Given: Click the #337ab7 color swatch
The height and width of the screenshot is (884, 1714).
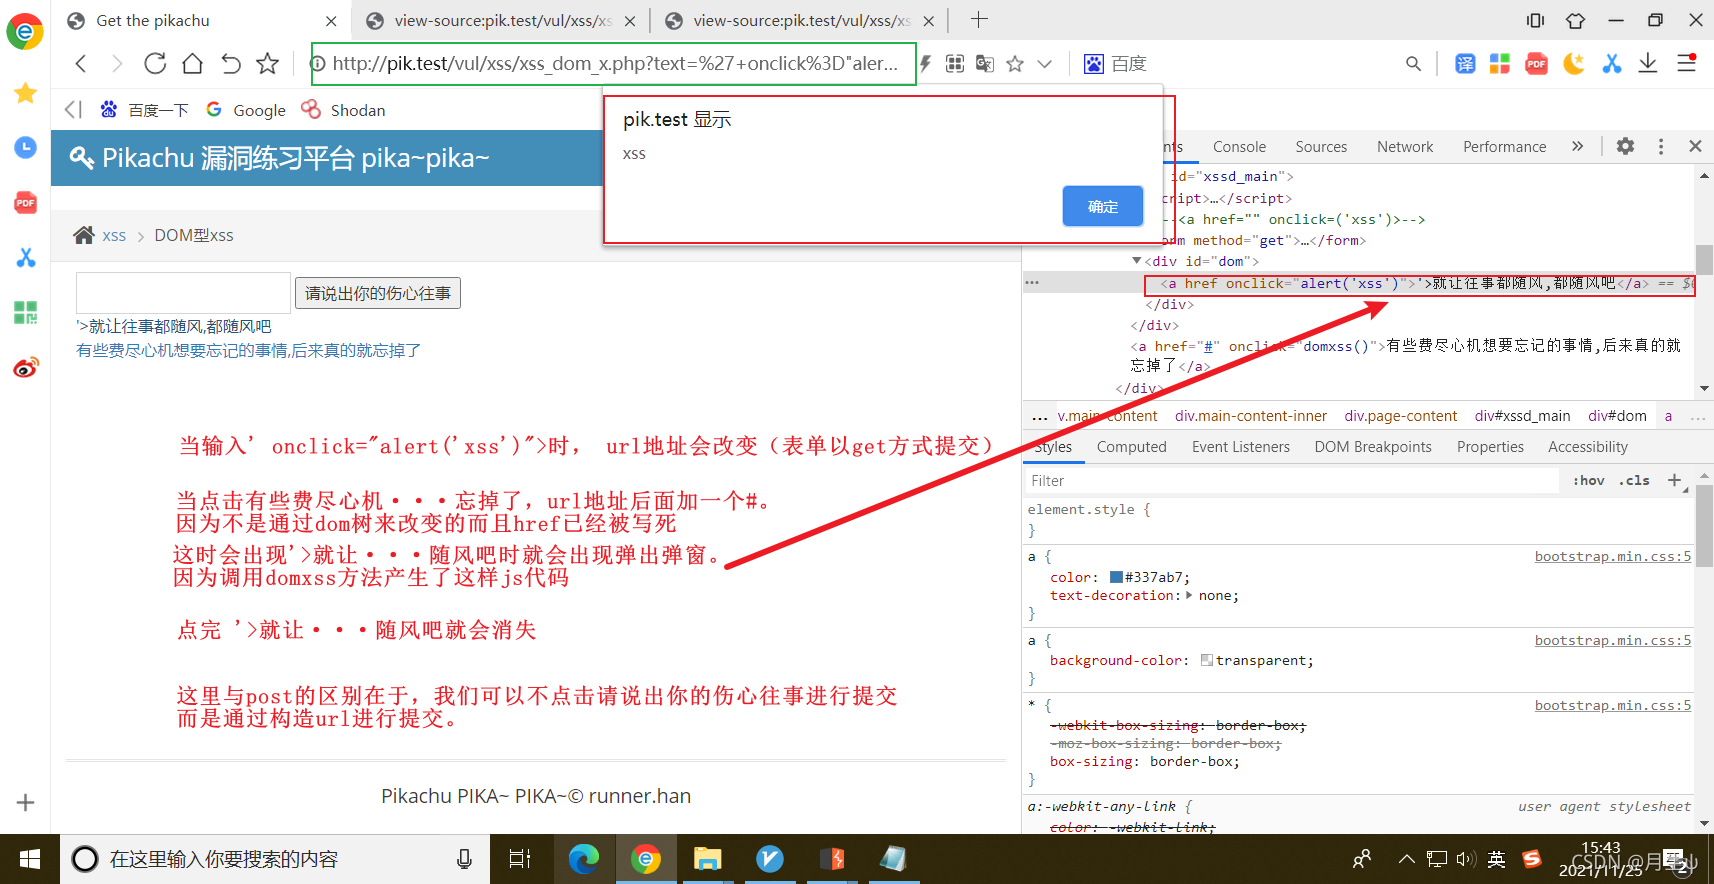Looking at the screenshot, I should click(x=1116, y=577).
